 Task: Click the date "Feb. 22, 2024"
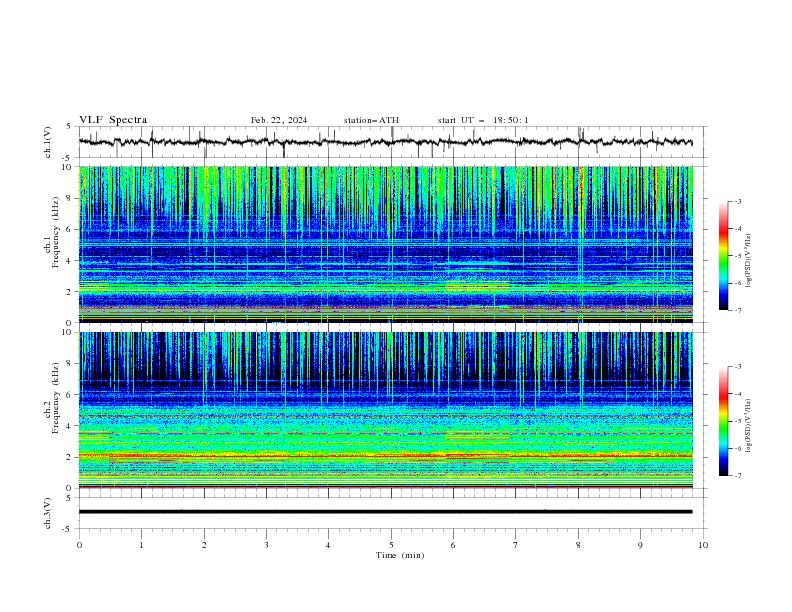tap(279, 120)
